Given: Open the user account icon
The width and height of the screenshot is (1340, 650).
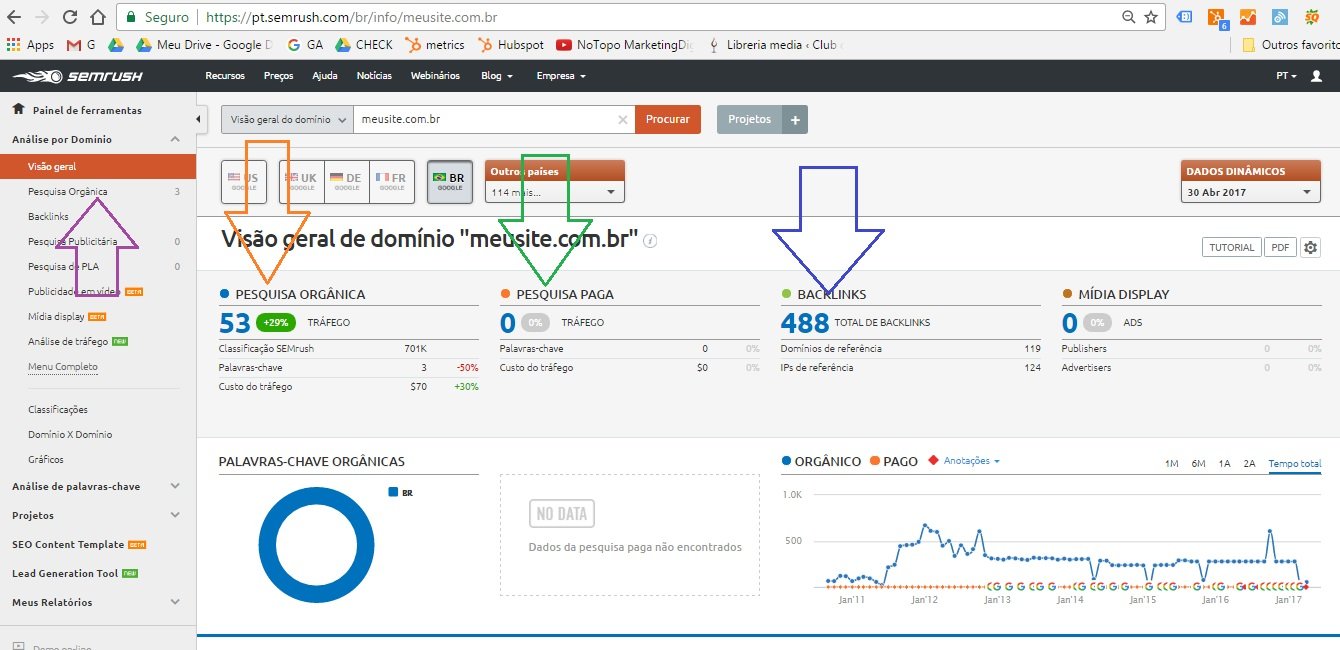Looking at the screenshot, I should click(1316, 76).
